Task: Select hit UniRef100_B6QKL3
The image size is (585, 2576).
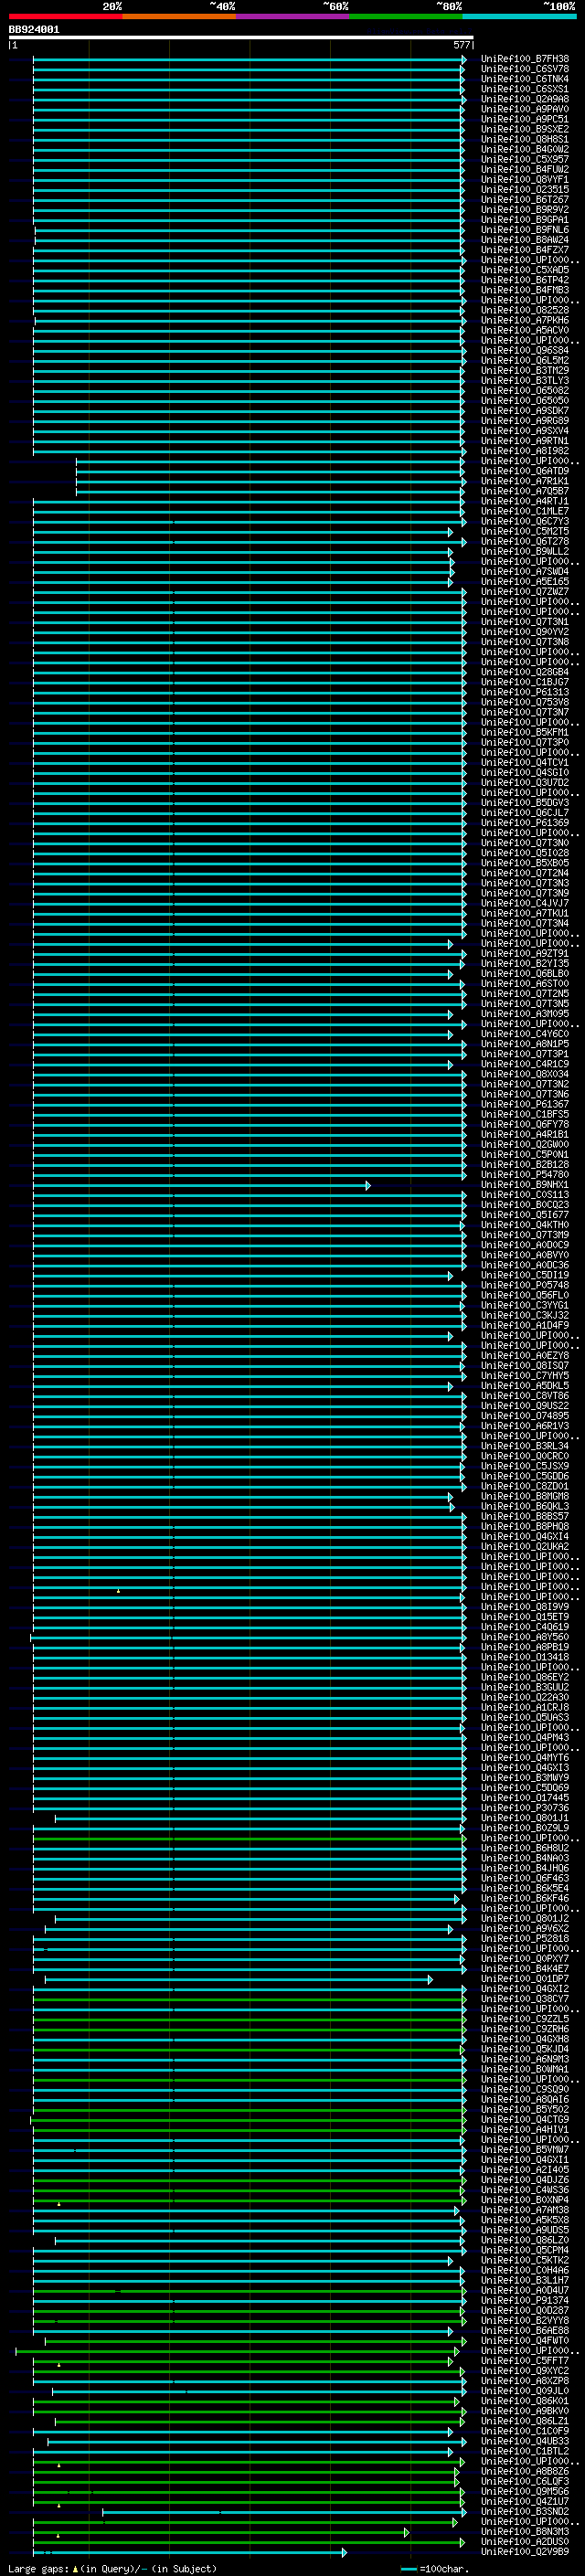Action: click(x=525, y=1506)
